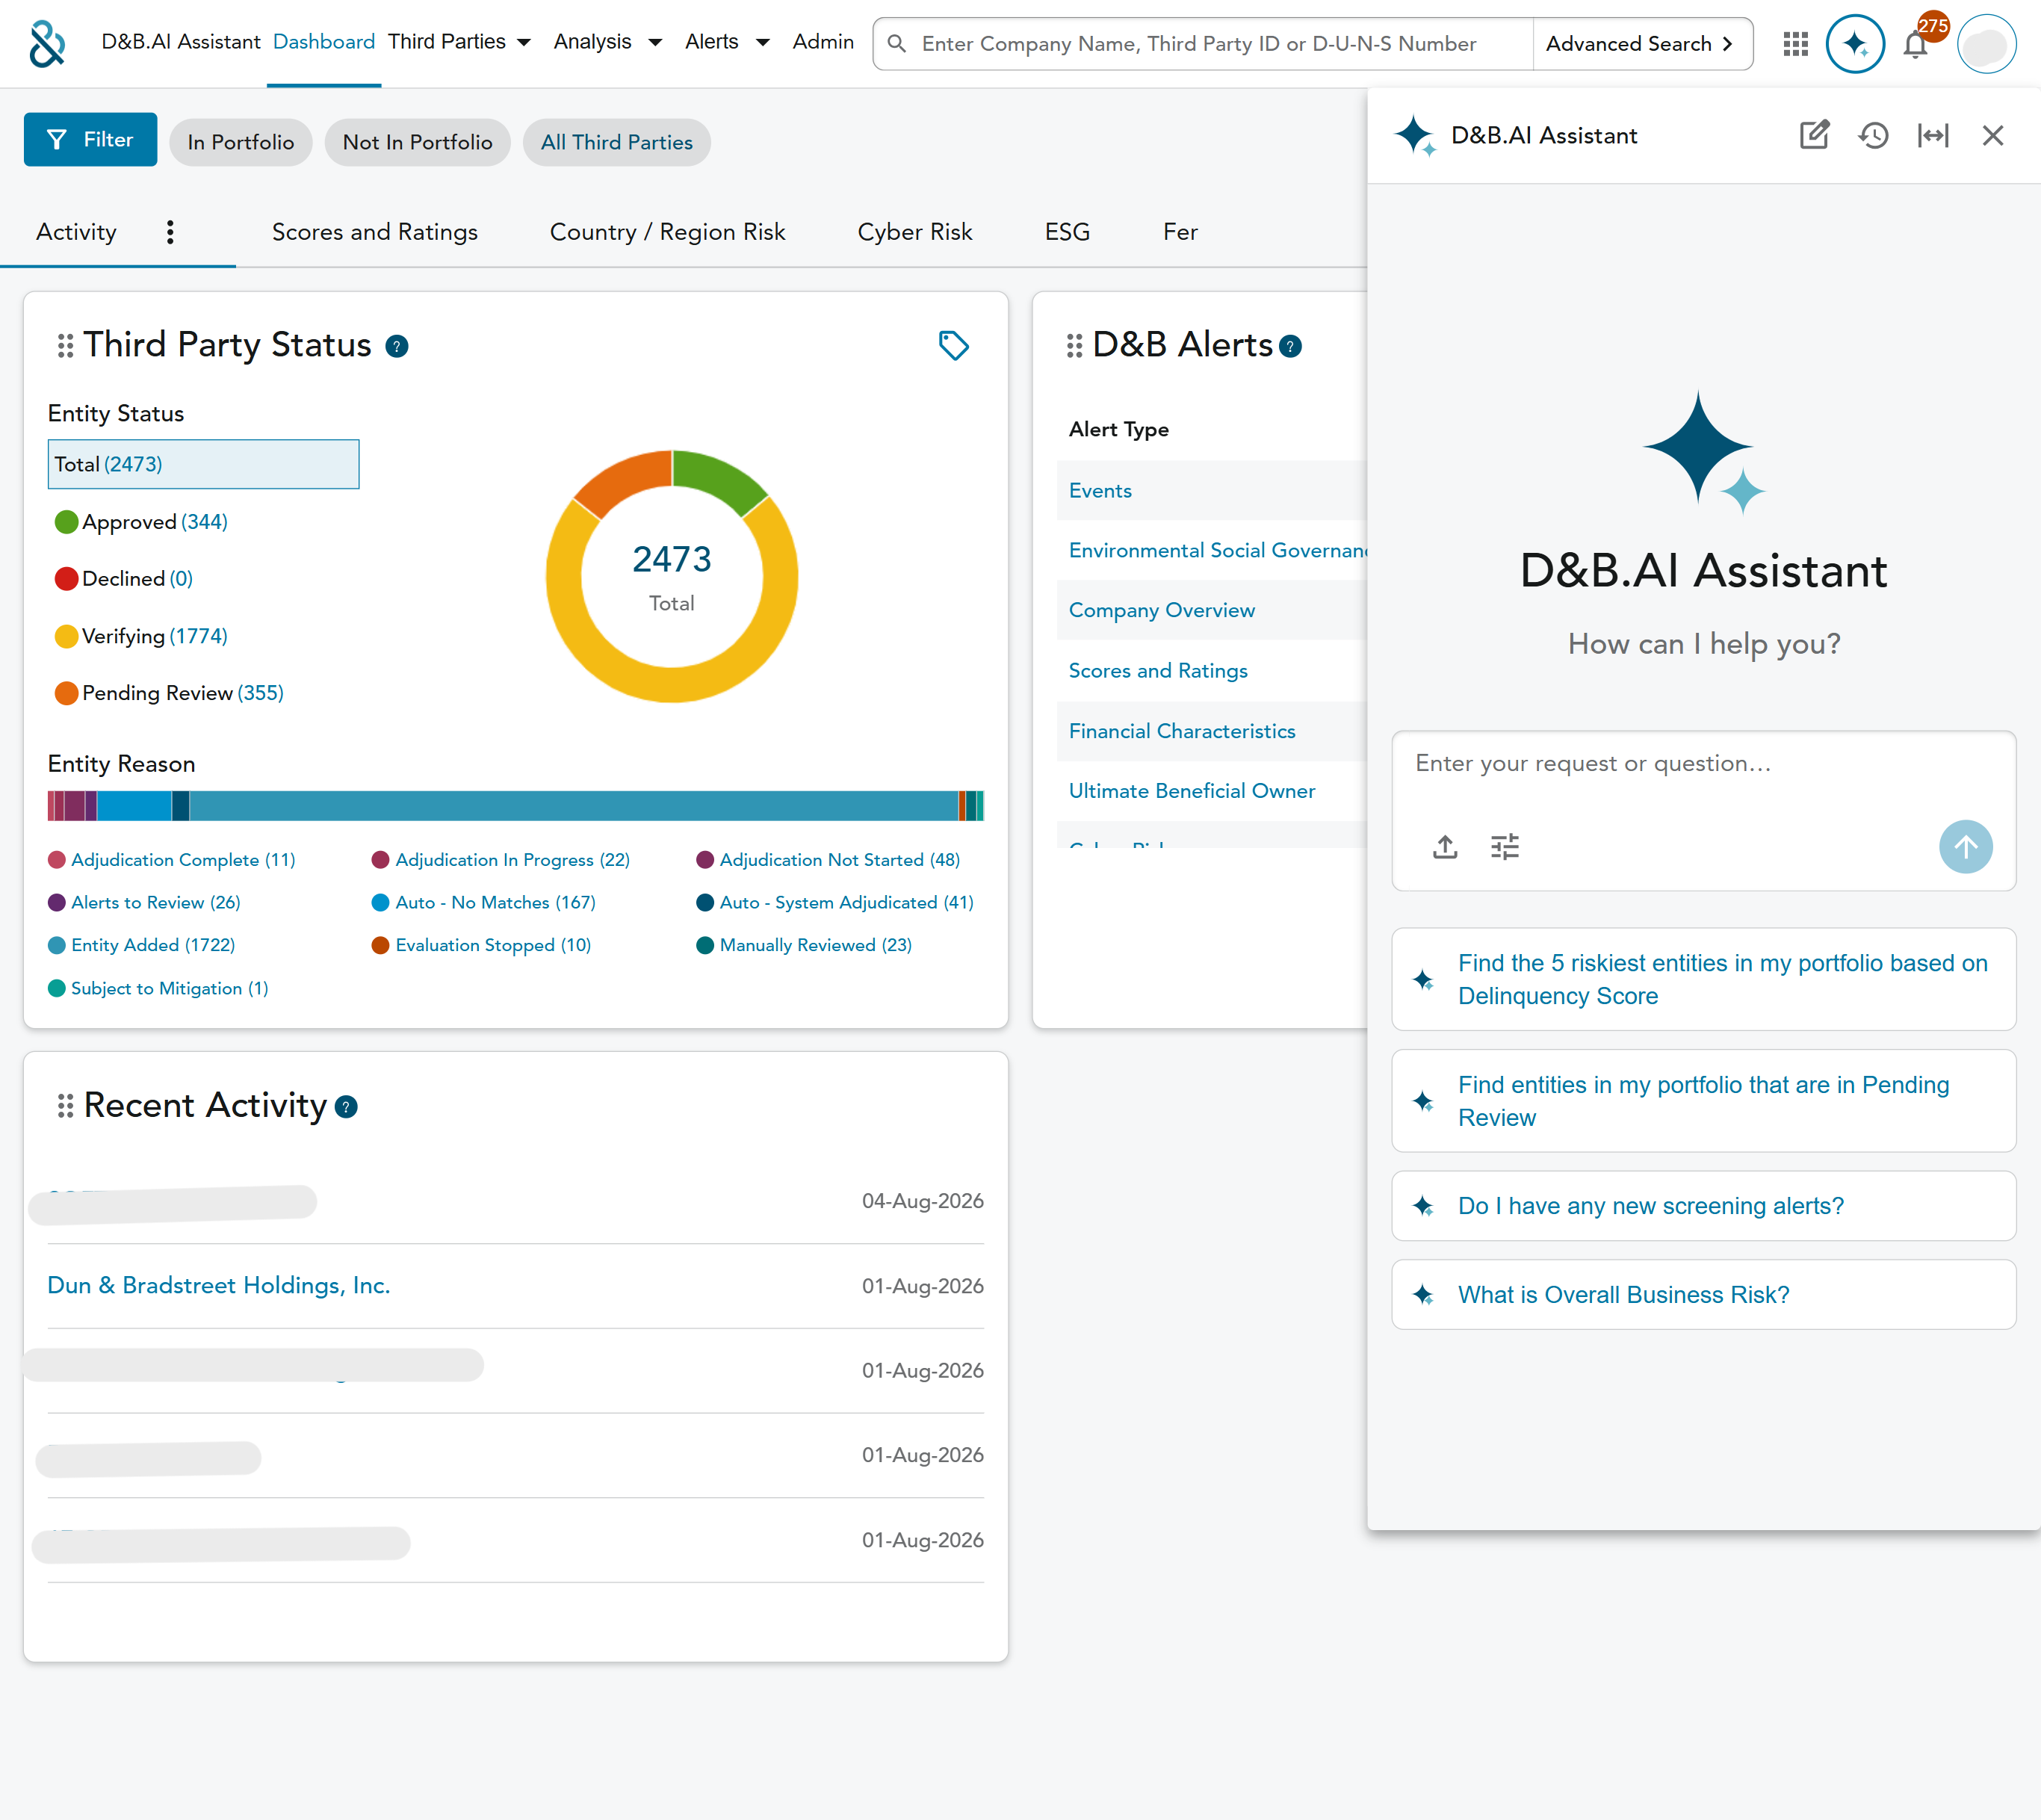
Task: Expand the Third Parties menu
Action: (x=459, y=42)
